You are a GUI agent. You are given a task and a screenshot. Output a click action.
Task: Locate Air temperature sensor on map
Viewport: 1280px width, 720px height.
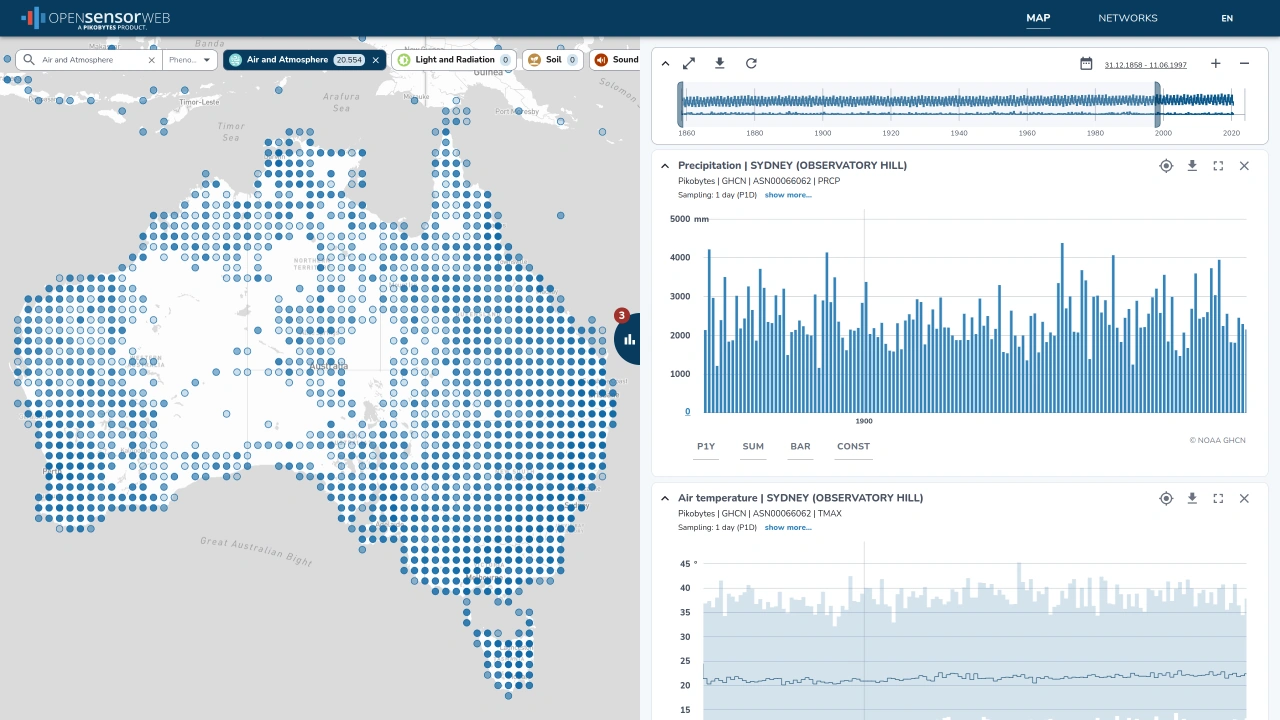pyautogui.click(x=1166, y=498)
